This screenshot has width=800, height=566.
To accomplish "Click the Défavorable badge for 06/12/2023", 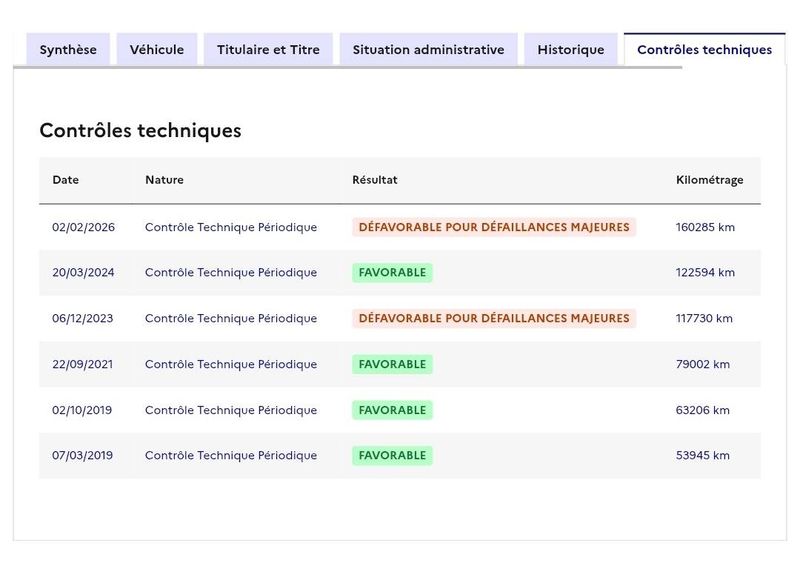I will click(x=494, y=318).
